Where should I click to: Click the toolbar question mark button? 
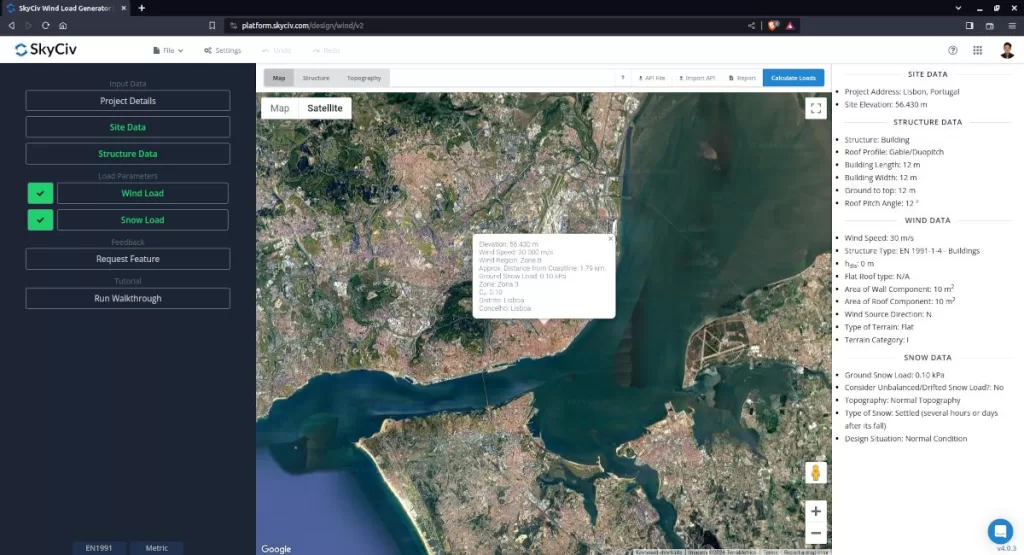622,78
